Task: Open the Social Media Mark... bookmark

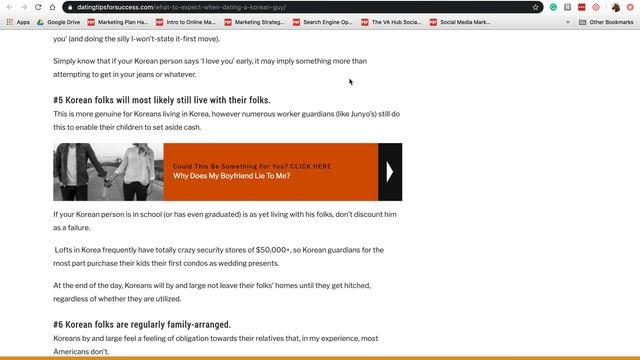Action: (460, 22)
